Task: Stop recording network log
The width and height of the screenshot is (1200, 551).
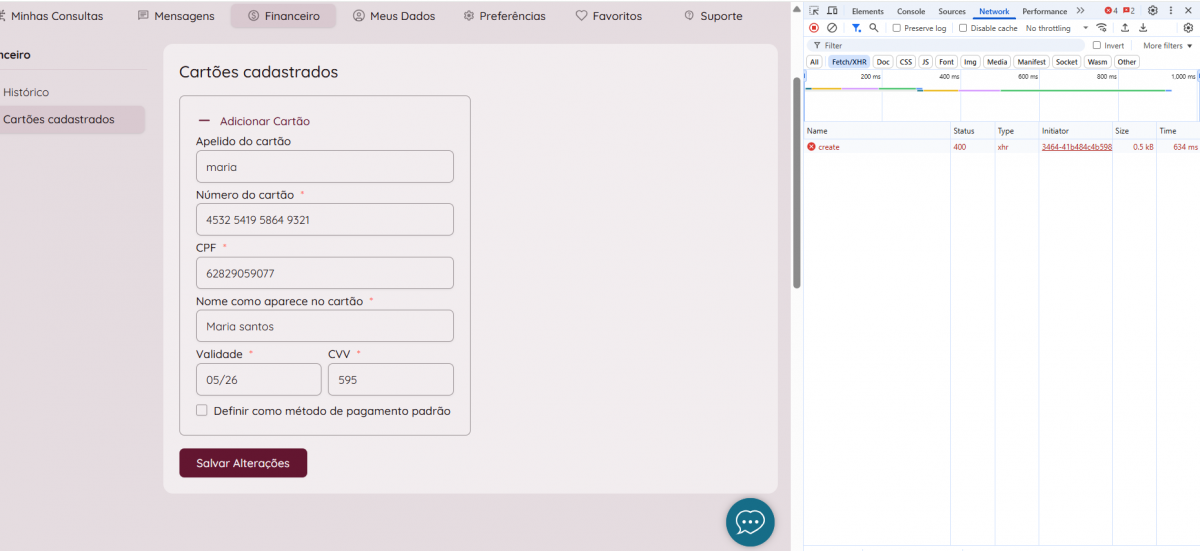Action: pyautogui.click(x=814, y=28)
